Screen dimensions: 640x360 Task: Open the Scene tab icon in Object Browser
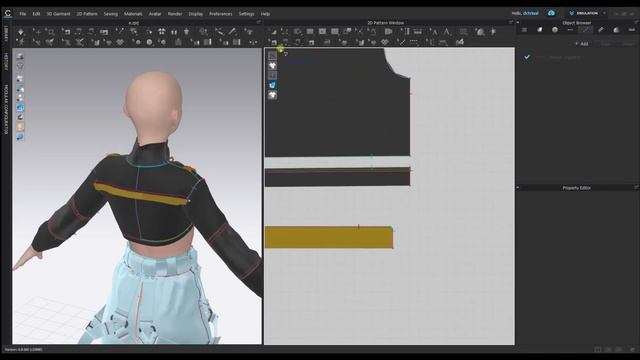pos(524,30)
